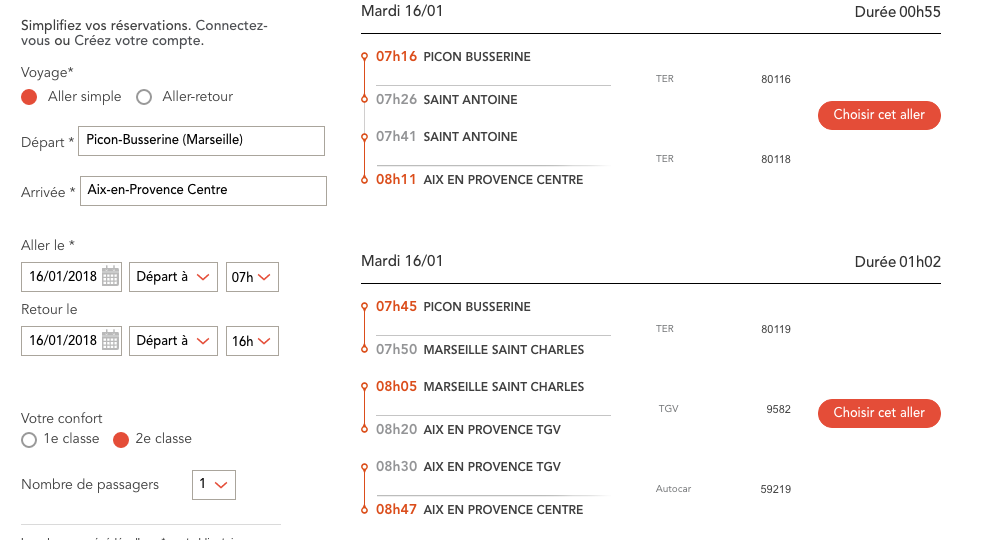Open the 07h hour dropdown
Screen dimensions: 985x540
[252, 277]
